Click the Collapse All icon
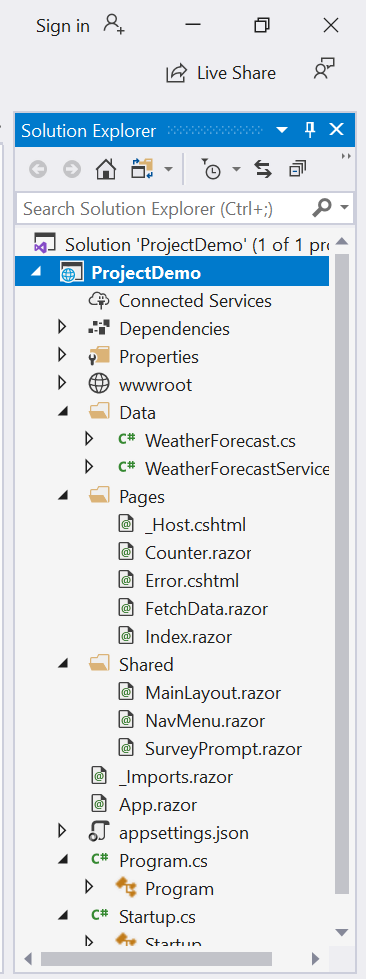 tap(297, 169)
